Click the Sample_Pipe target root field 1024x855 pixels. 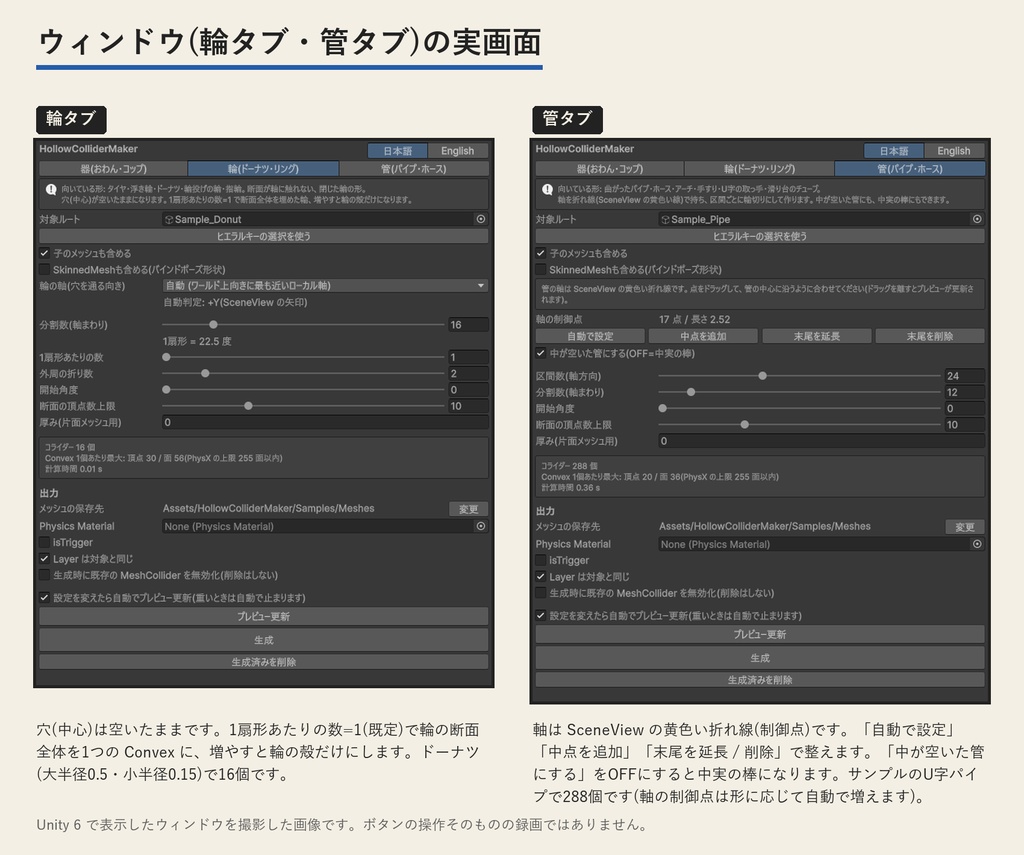tap(822, 219)
